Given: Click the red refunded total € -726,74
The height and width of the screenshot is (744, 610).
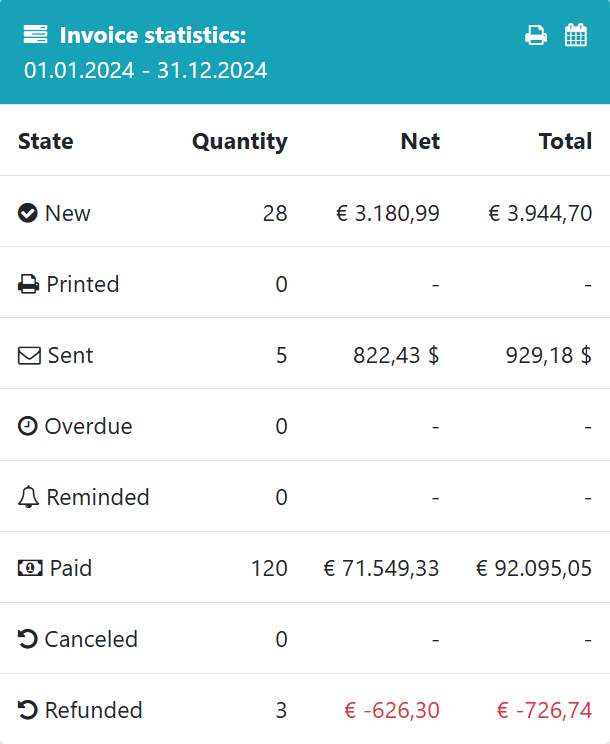Looking at the screenshot, I should point(544,710).
